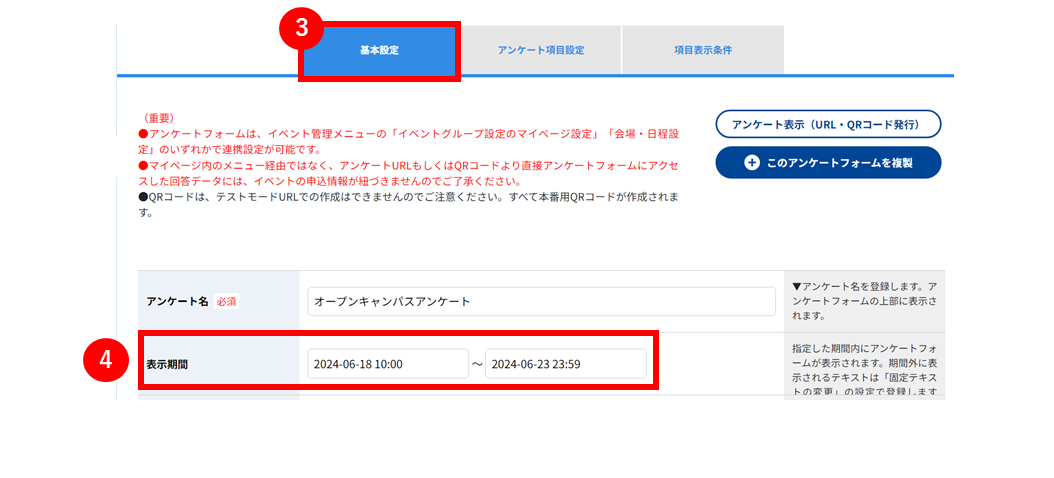
Task: Click the plus icon on the duplicate button
Action: point(752,163)
